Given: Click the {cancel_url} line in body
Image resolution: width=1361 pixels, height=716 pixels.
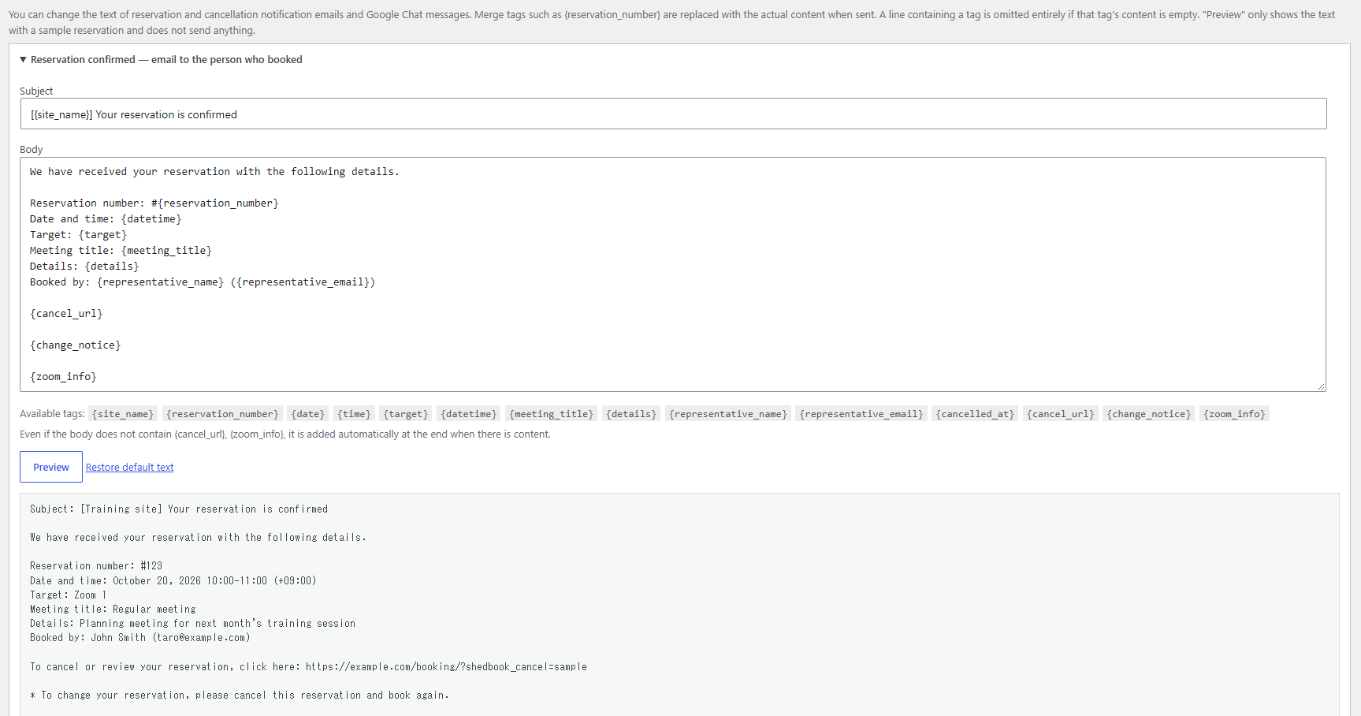Looking at the screenshot, I should coord(66,313).
